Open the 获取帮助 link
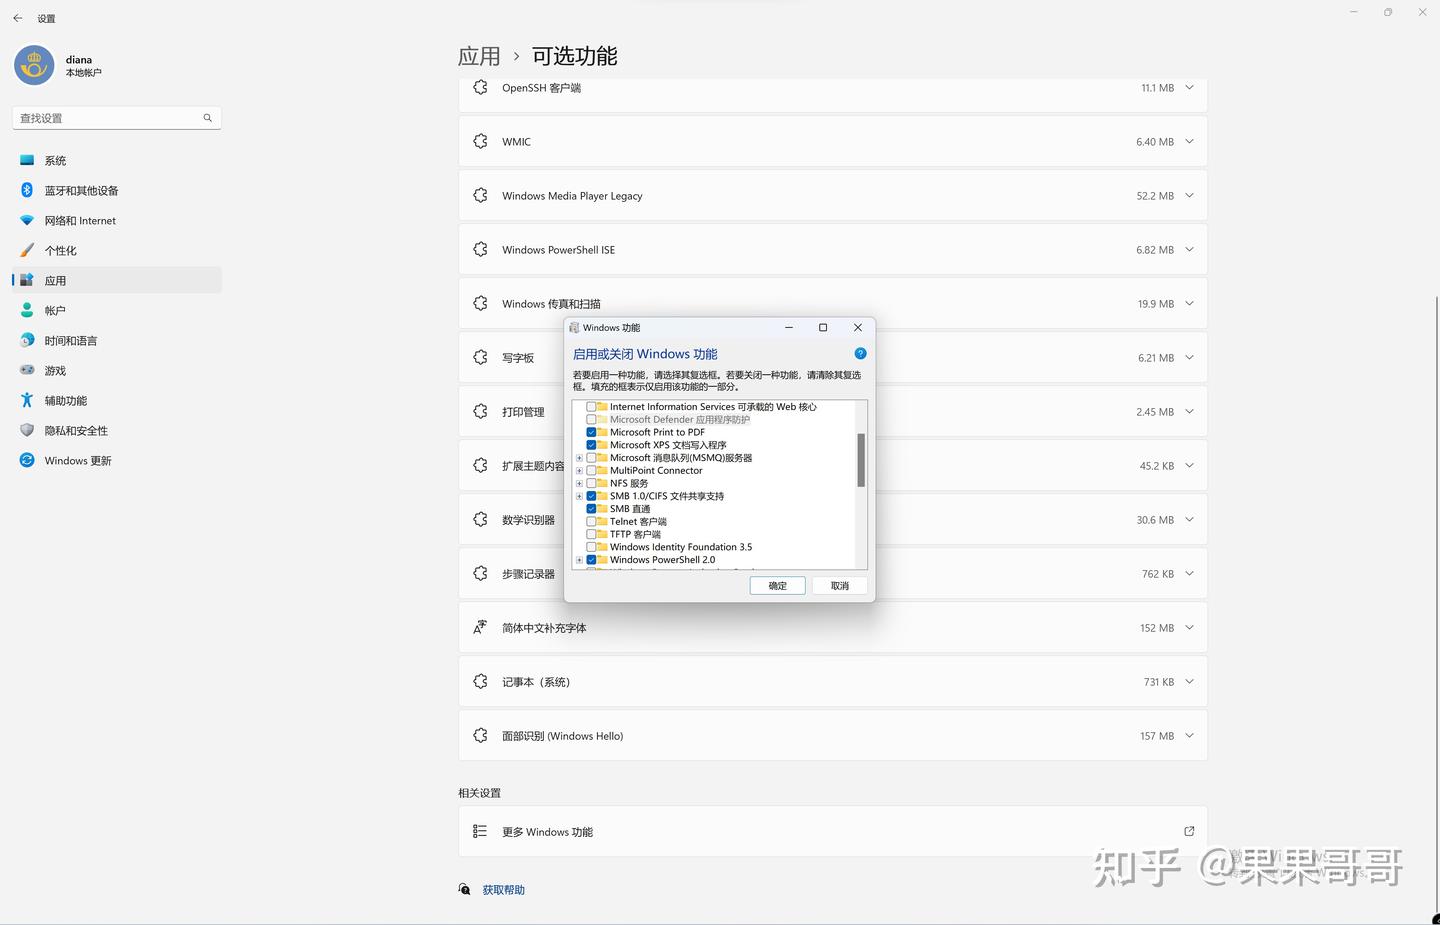Screen dimensions: 1440x925 pyautogui.click(x=503, y=889)
